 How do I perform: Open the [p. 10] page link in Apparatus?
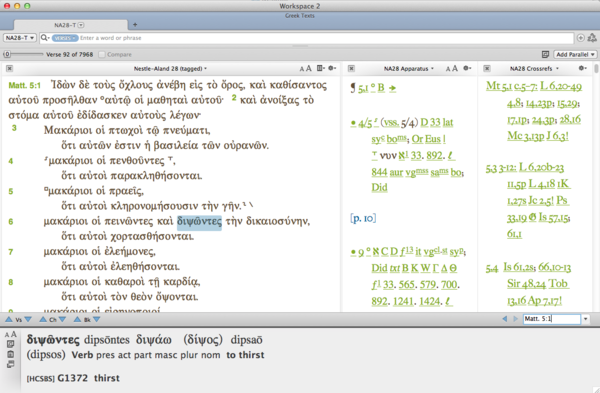point(363,218)
